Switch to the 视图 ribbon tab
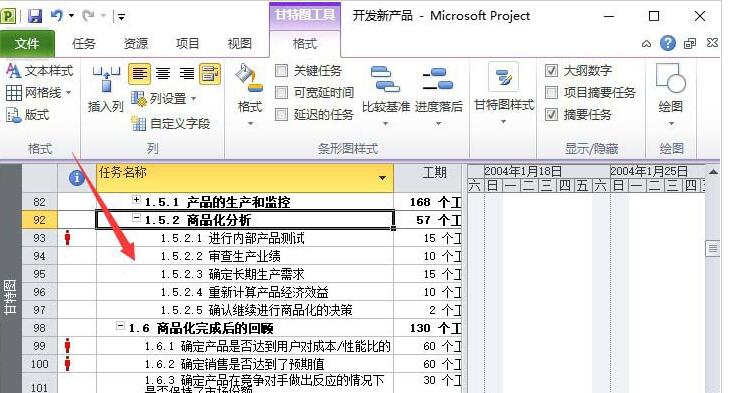The image size is (740, 393). [x=239, y=44]
